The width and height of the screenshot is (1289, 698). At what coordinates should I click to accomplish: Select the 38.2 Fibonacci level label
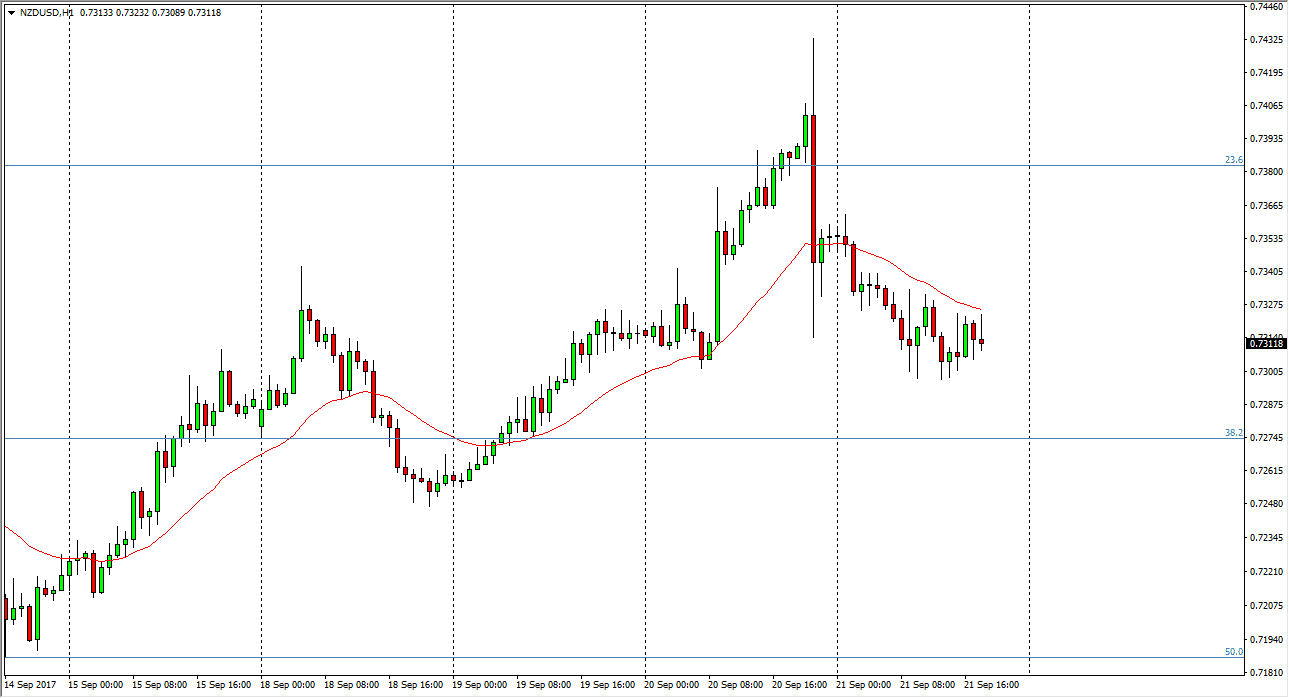pyautogui.click(x=1233, y=433)
